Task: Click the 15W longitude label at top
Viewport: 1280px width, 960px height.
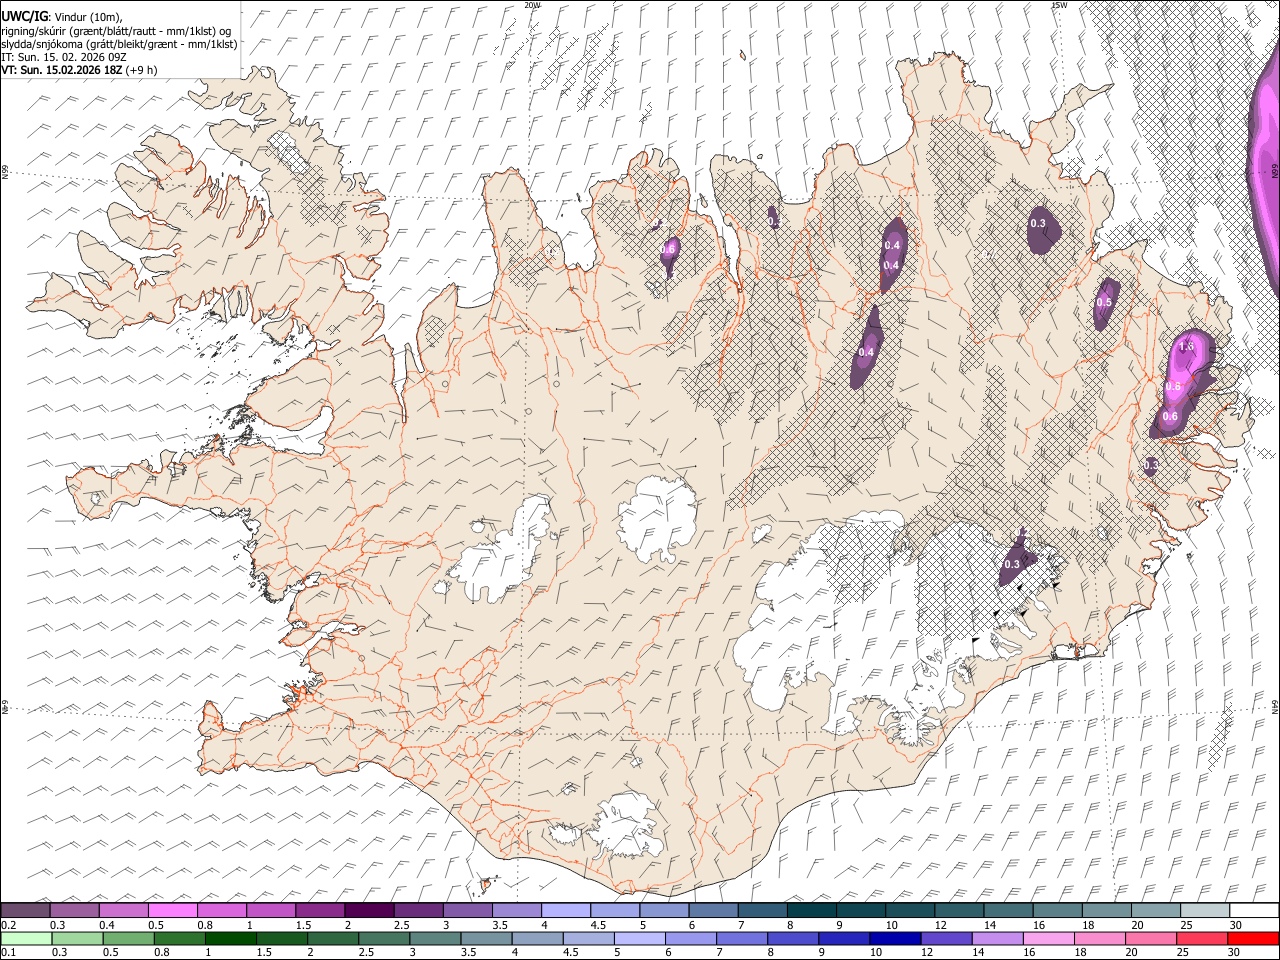Action: pyautogui.click(x=1059, y=4)
